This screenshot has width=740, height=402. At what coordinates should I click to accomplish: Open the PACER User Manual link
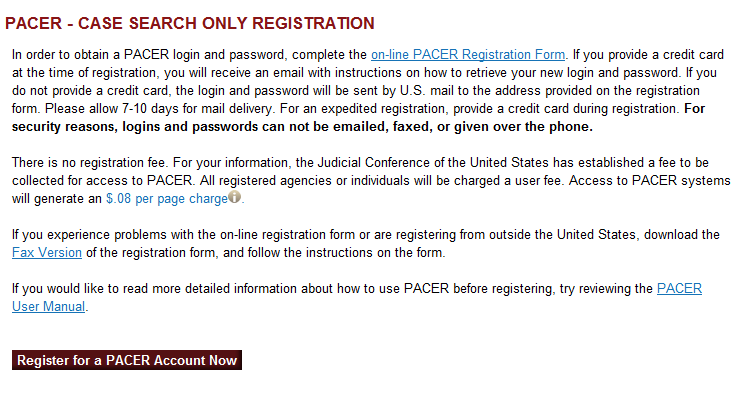(x=679, y=289)
